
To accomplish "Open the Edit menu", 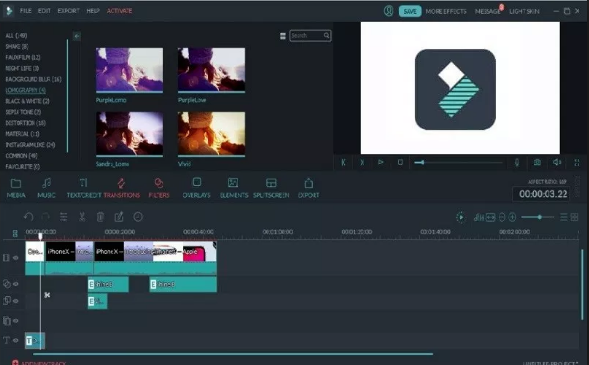I will click(x=44, y=11).
